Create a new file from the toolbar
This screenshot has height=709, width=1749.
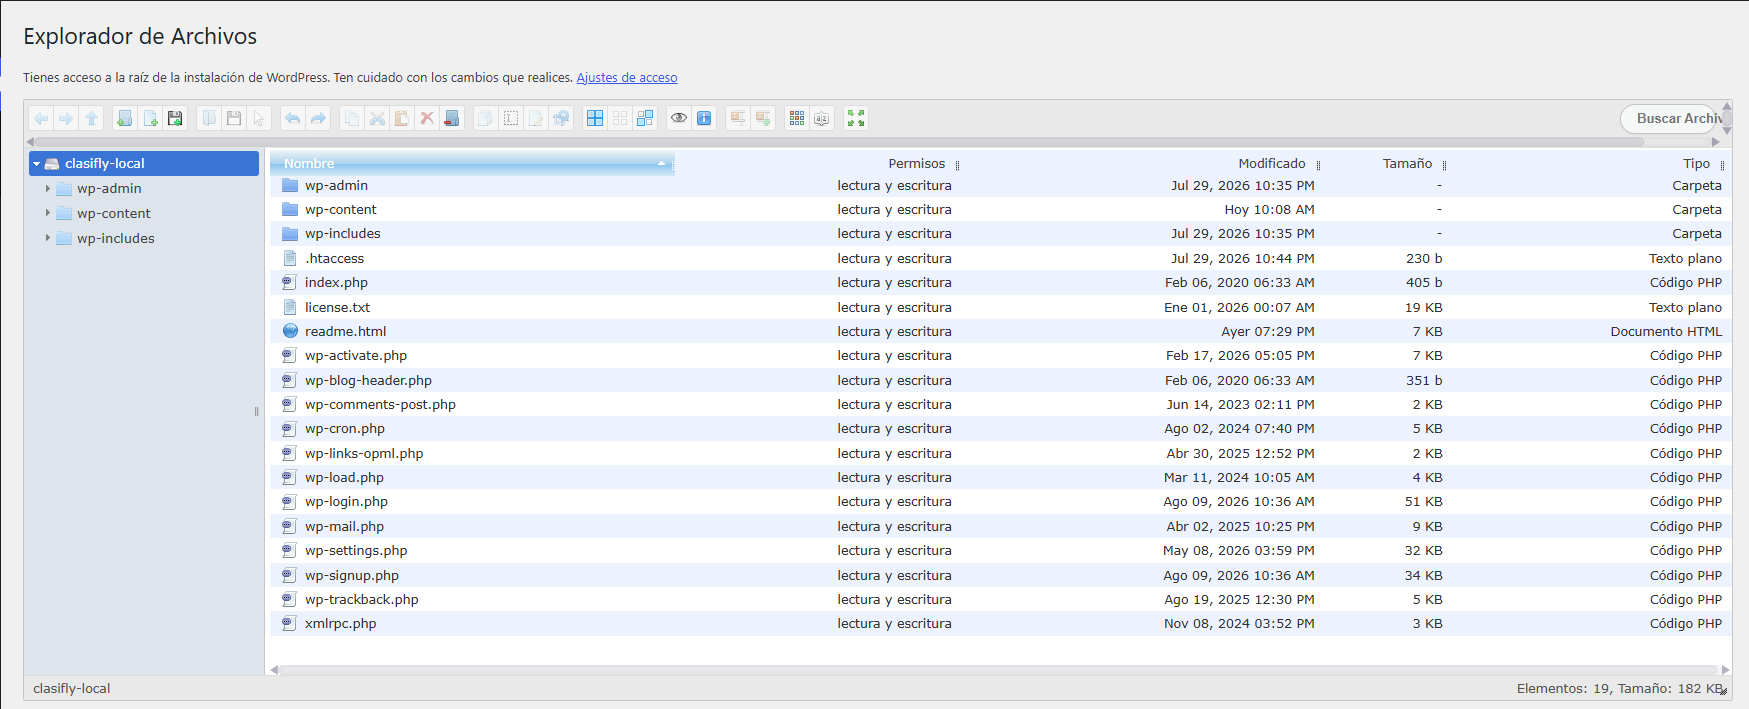tap(150, 118)
